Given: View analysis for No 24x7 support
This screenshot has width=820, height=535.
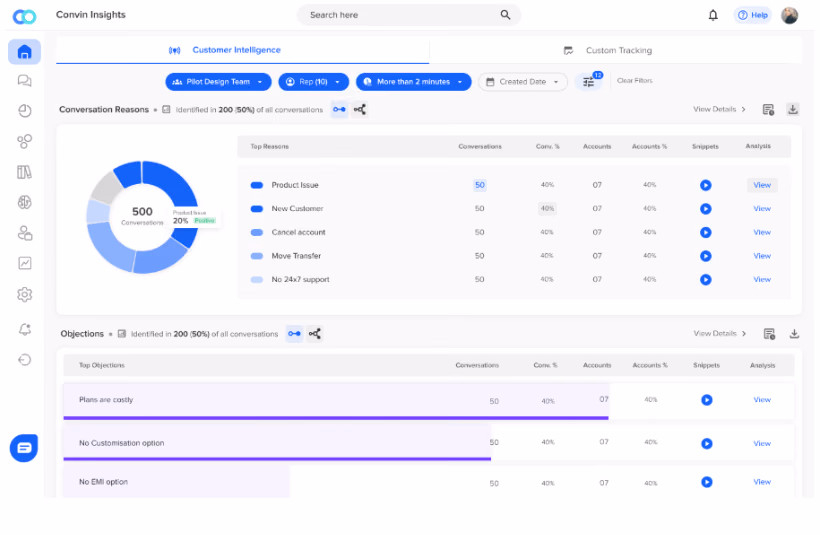Looking at the screenshot, I should tap(762, 279).
